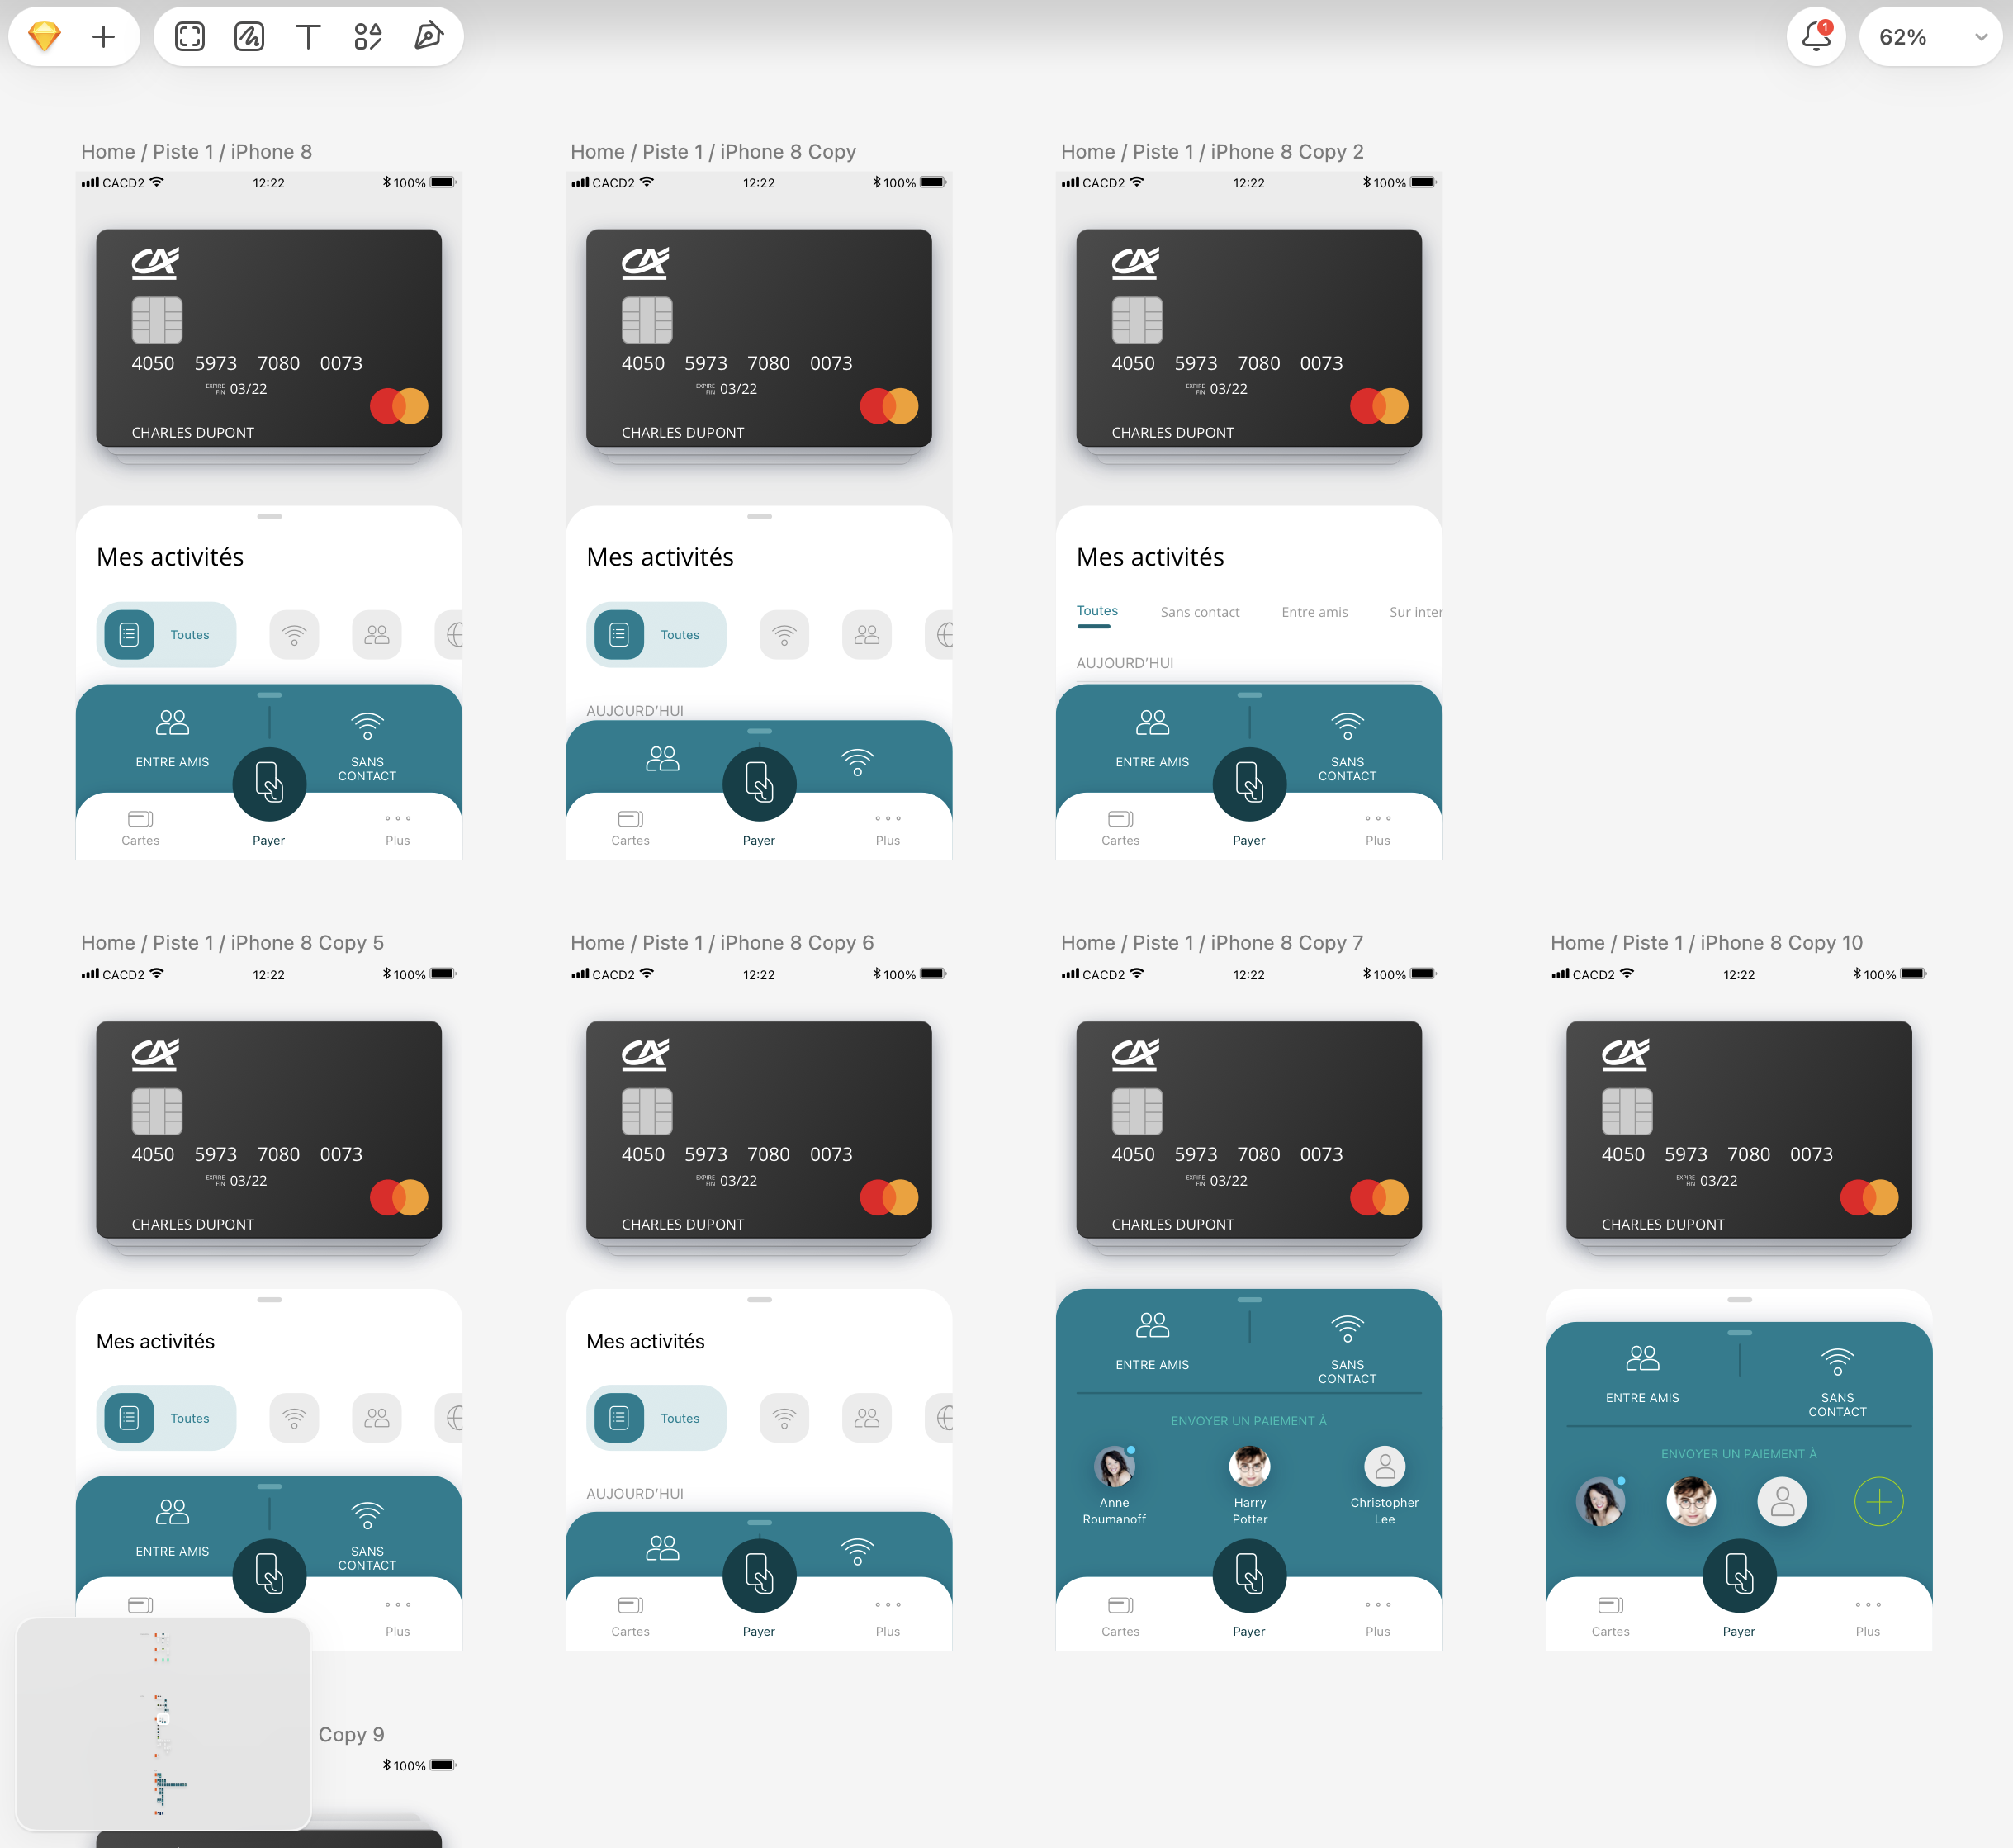The image size is (2013, 1848).
Task: Select the shape drawing tool
Action: [x=249, y=37]
